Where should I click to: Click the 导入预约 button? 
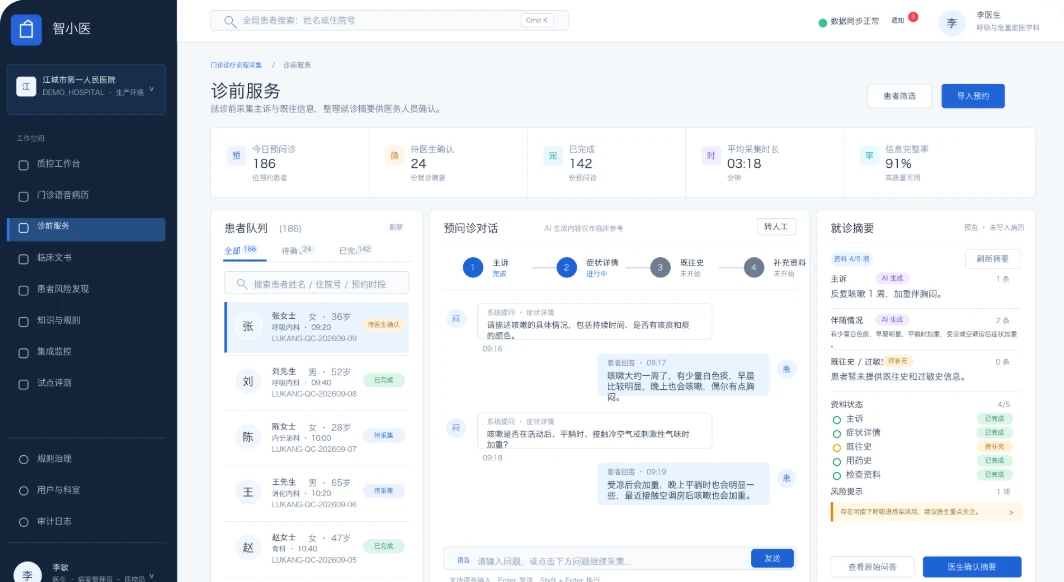[972, 96]
